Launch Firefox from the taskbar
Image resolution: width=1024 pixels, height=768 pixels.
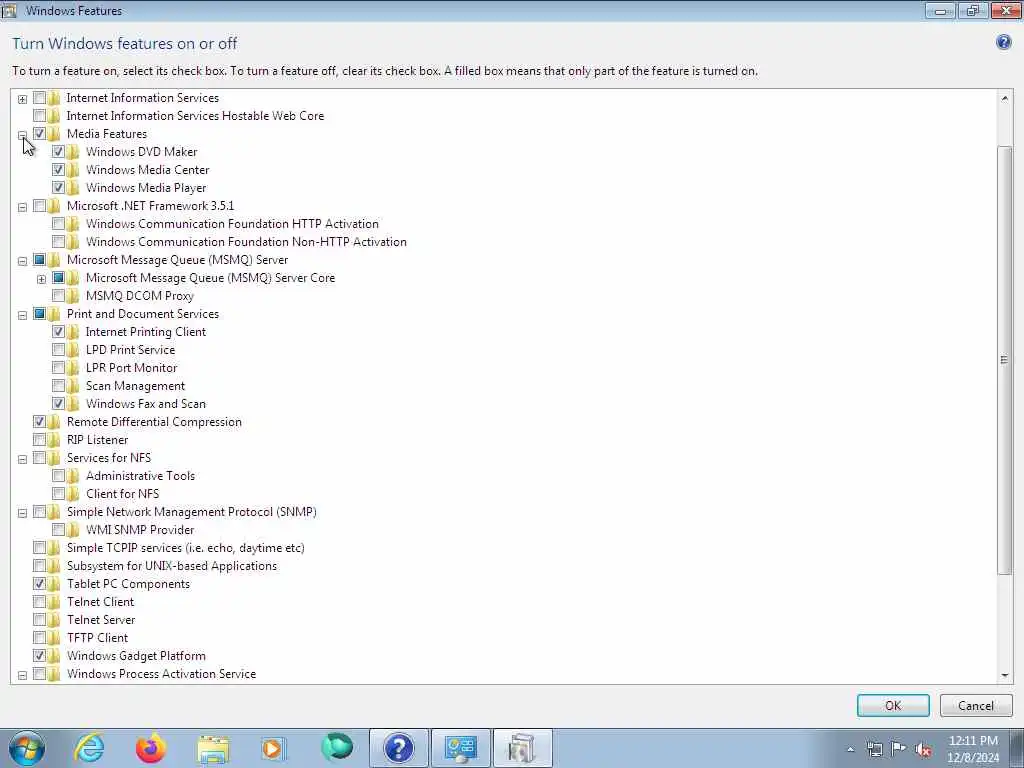pyautogui.click(x=151, y=748)
